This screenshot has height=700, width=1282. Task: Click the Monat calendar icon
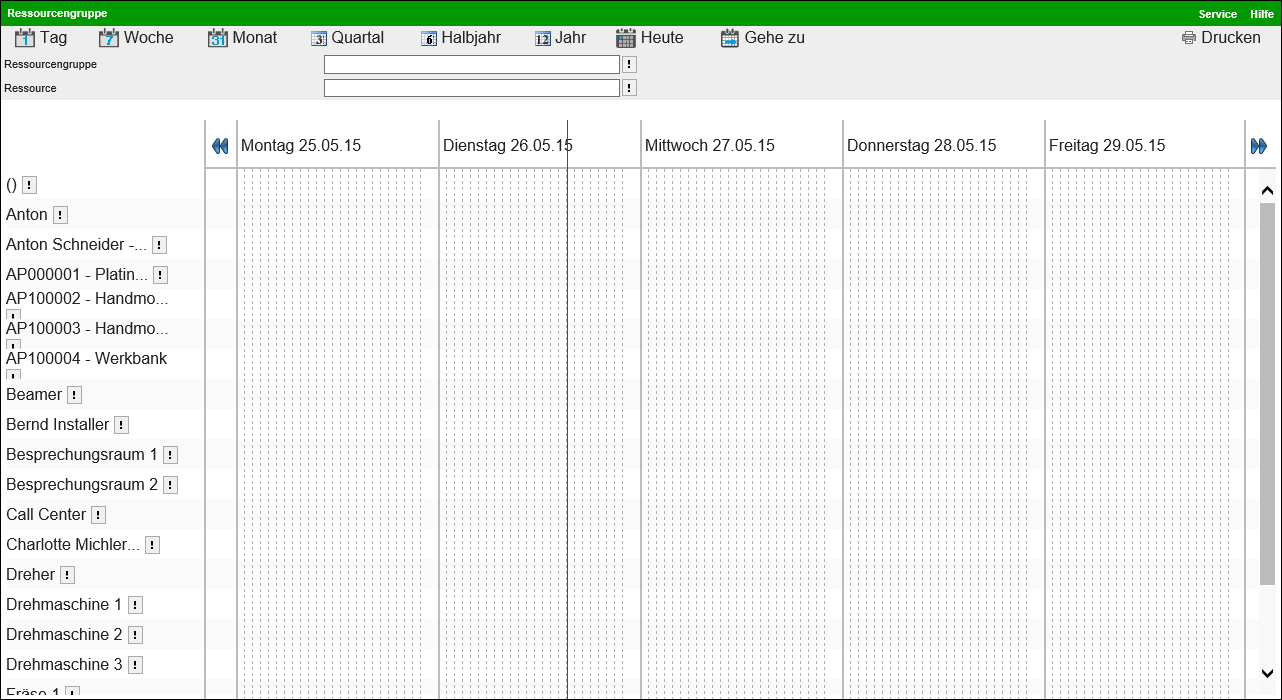click(218, 38)
